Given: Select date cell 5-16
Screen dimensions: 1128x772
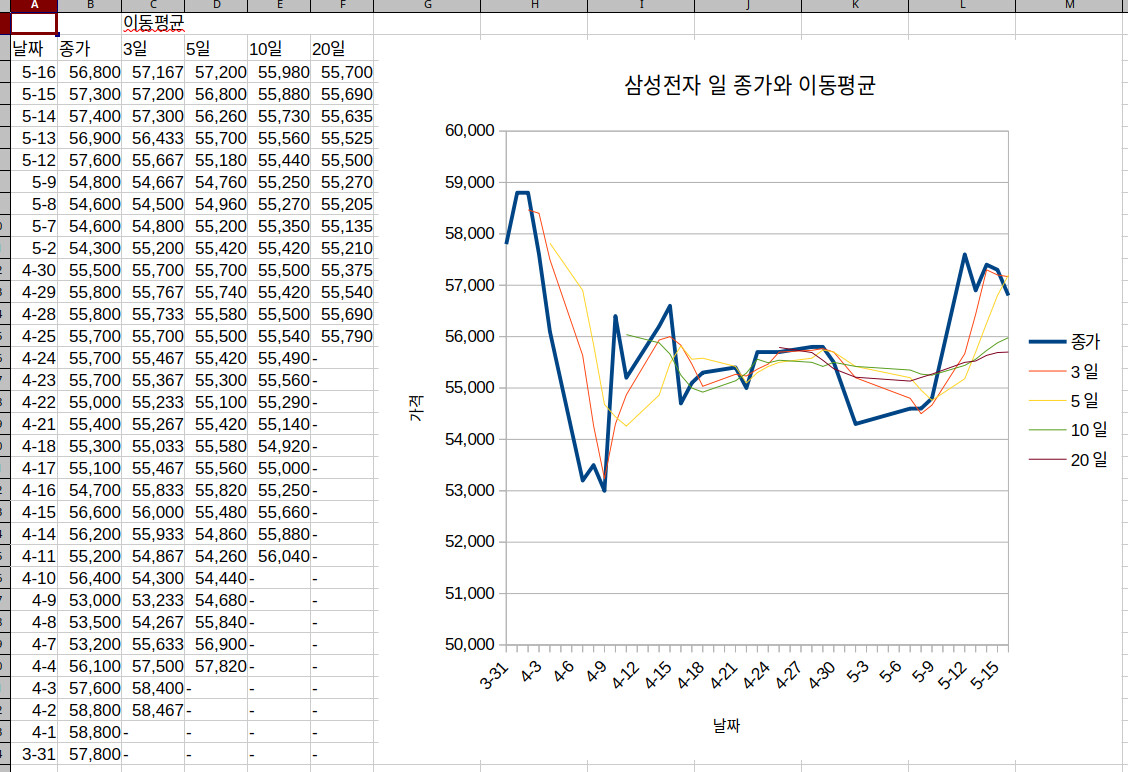Looking at the screenshot, I should coord(34,72).
